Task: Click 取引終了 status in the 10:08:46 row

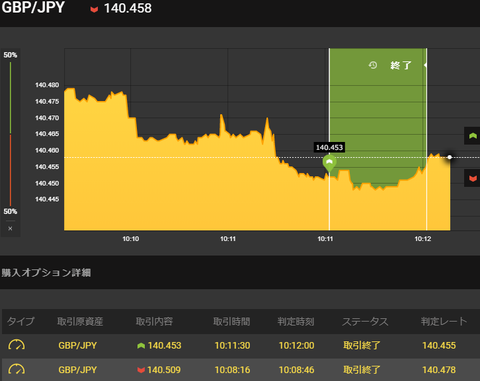Action: point(362,370)
